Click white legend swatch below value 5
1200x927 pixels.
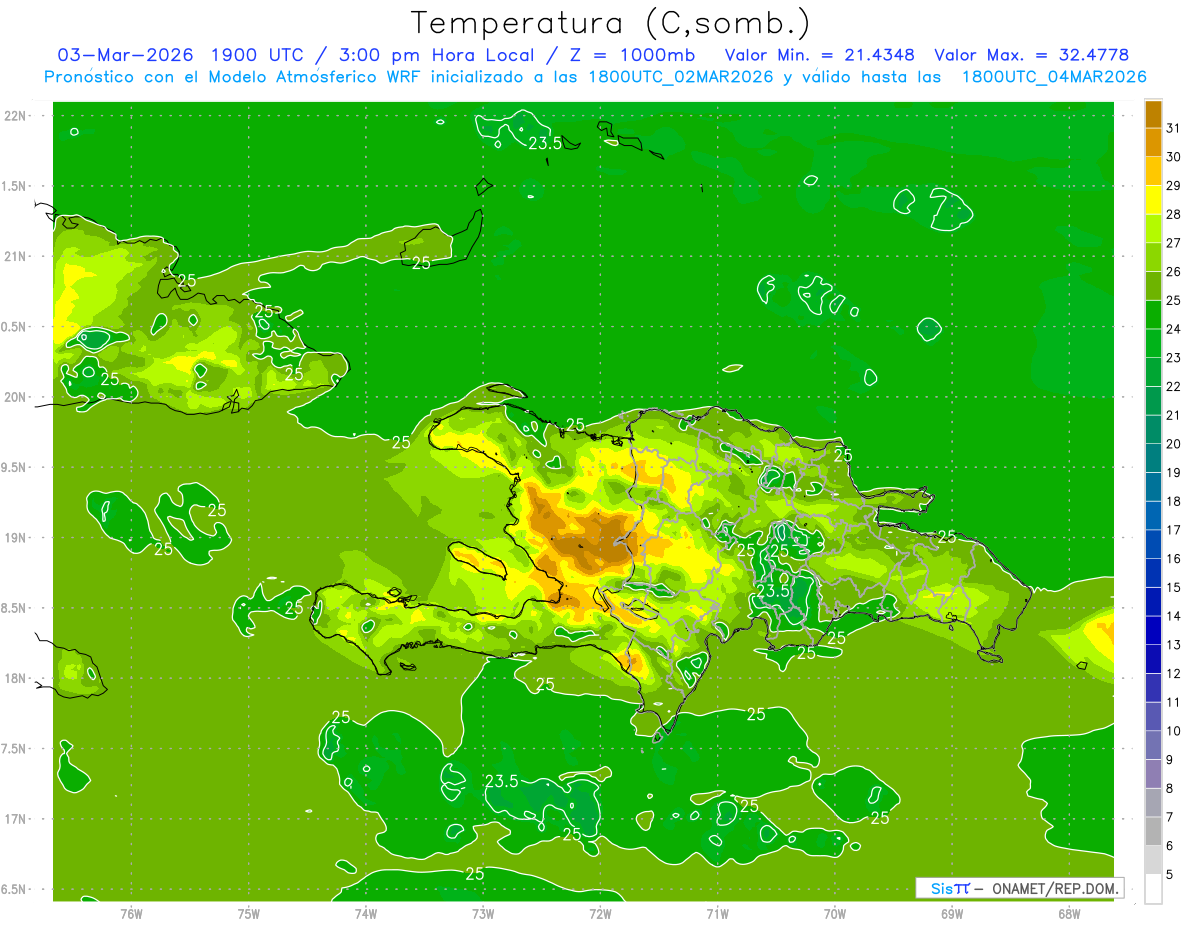point(1153,888)
